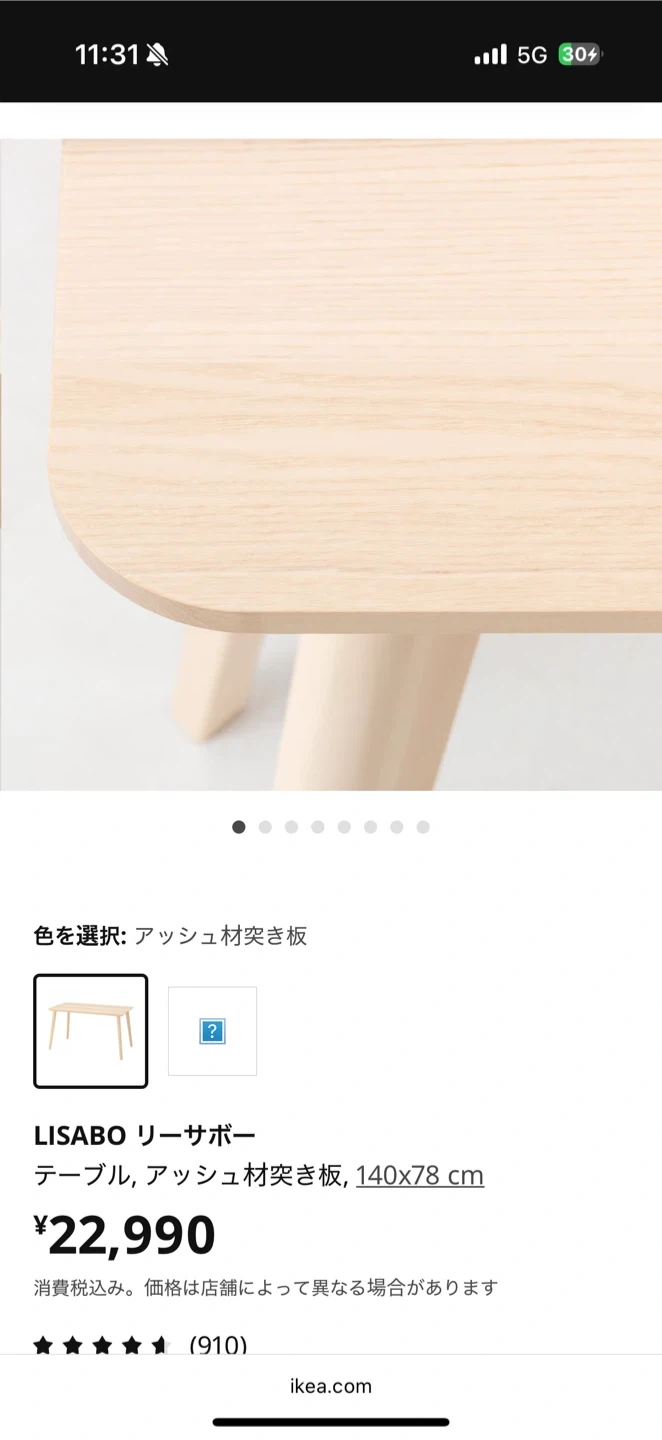Open the 140x78 cm size link
The height and width of the screenshot is (1440, 662).
pyautogui.click(x=420, y=1175)
